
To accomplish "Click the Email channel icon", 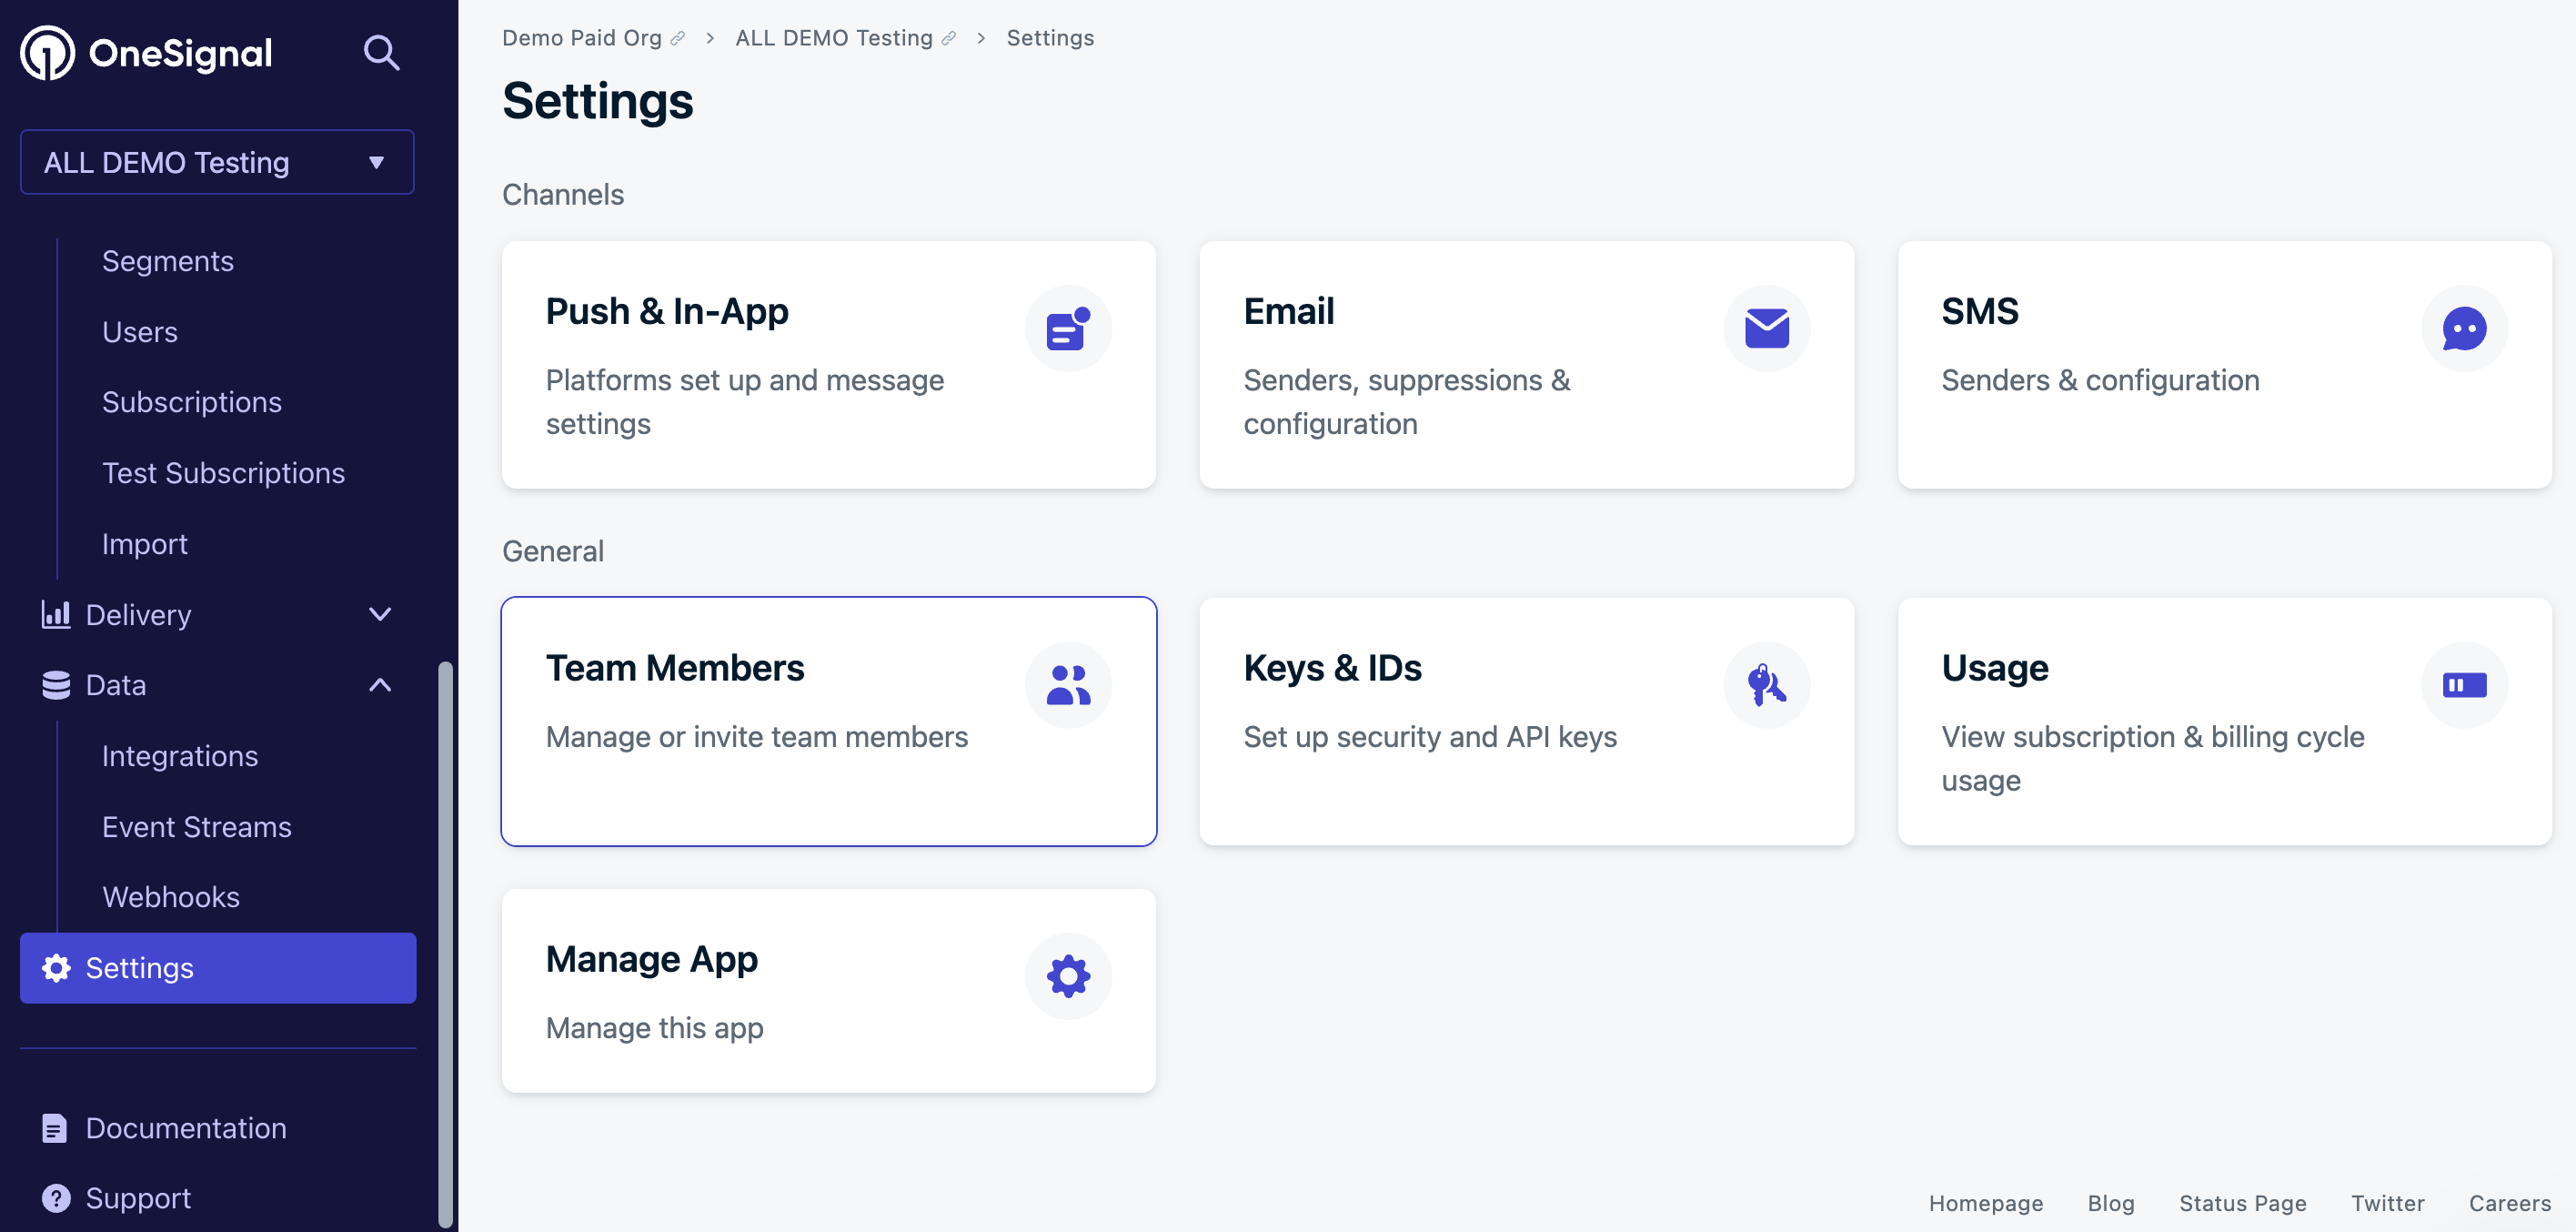I will (x=1766, y=327).
